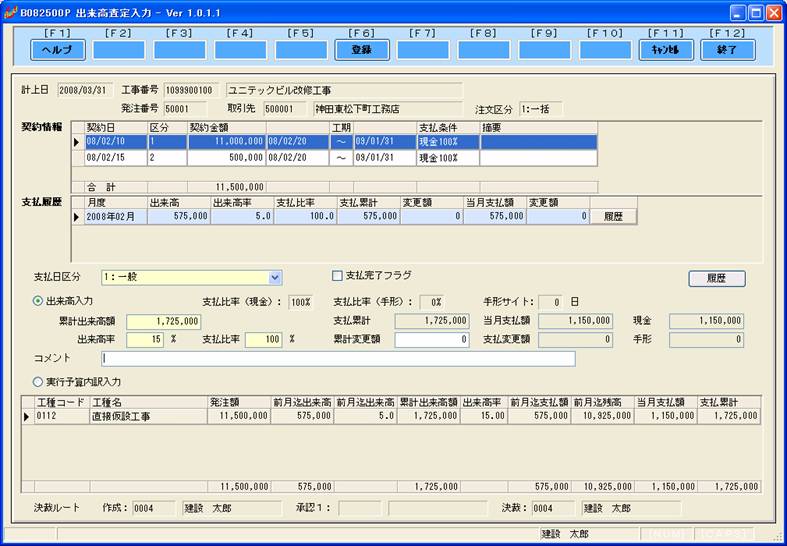Click the 出来高率 field showing 15

[x=145, y=340]
